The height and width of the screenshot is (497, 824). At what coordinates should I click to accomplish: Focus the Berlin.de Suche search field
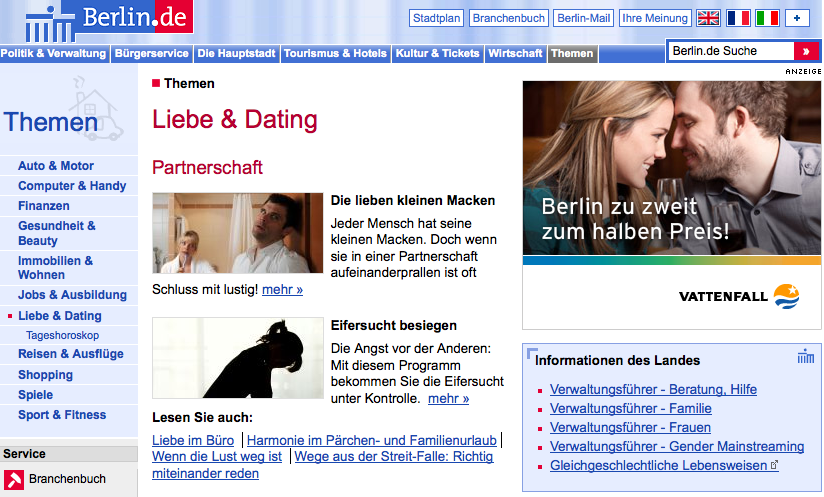point(730,51)
